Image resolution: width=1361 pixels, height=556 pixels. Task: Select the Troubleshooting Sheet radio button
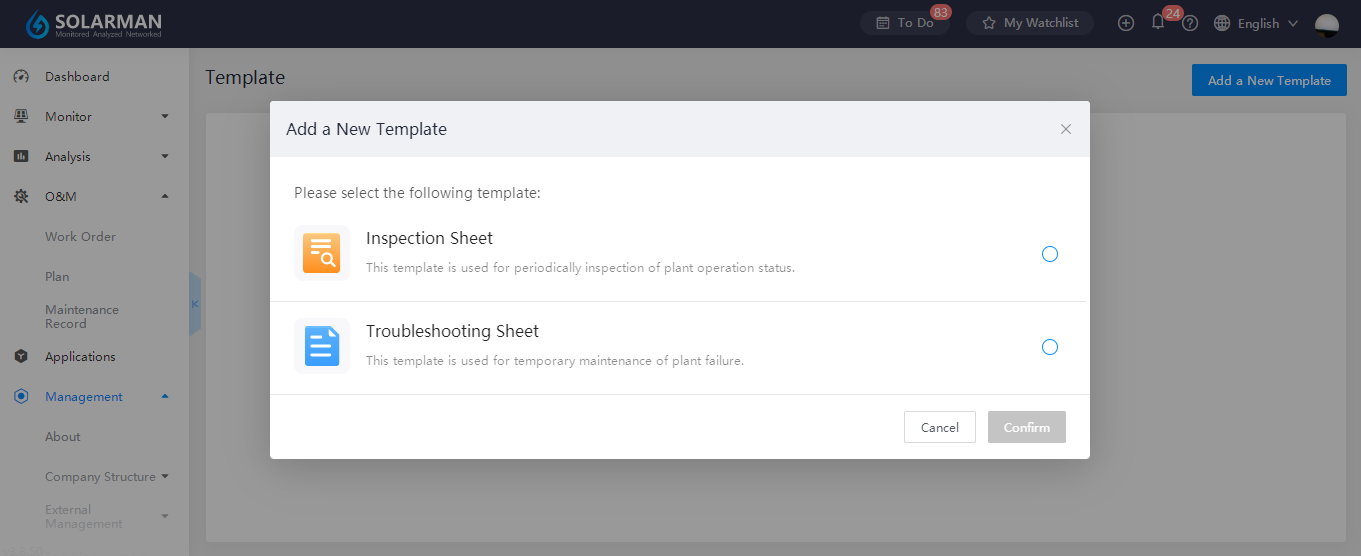1050,347
